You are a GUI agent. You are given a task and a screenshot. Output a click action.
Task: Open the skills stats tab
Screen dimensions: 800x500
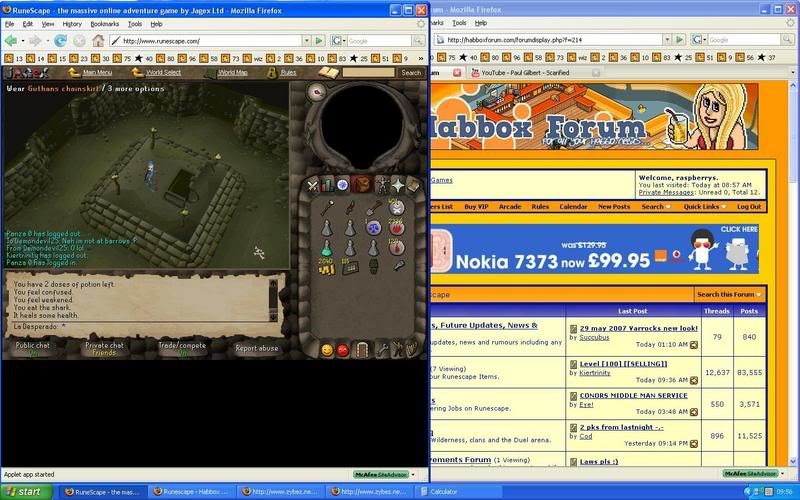328,185
